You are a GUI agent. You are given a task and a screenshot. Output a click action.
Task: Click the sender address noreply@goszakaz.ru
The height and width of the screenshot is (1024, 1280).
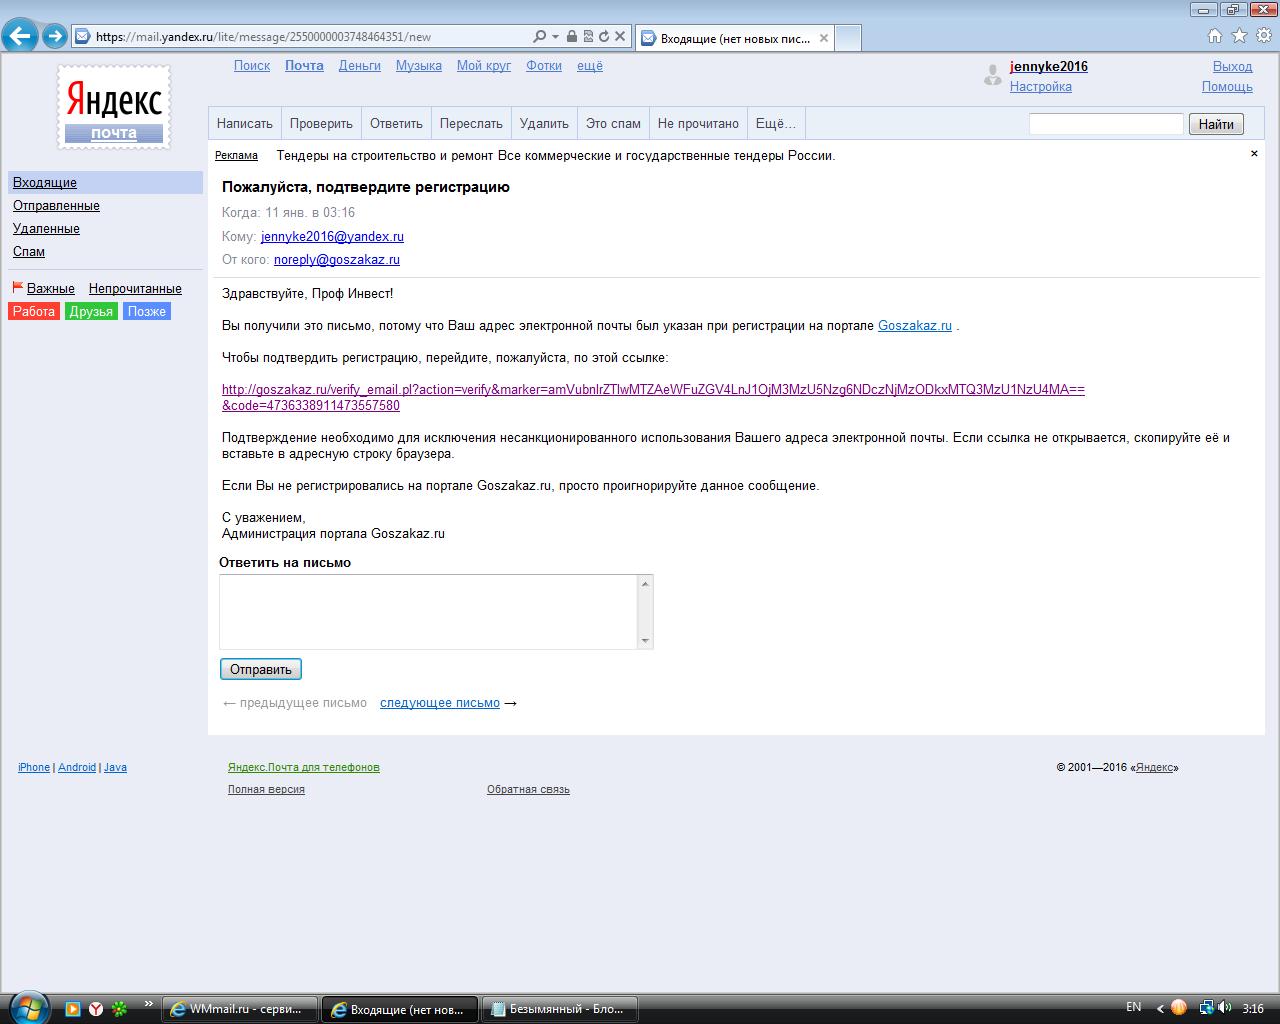click(x=337, y=260)
